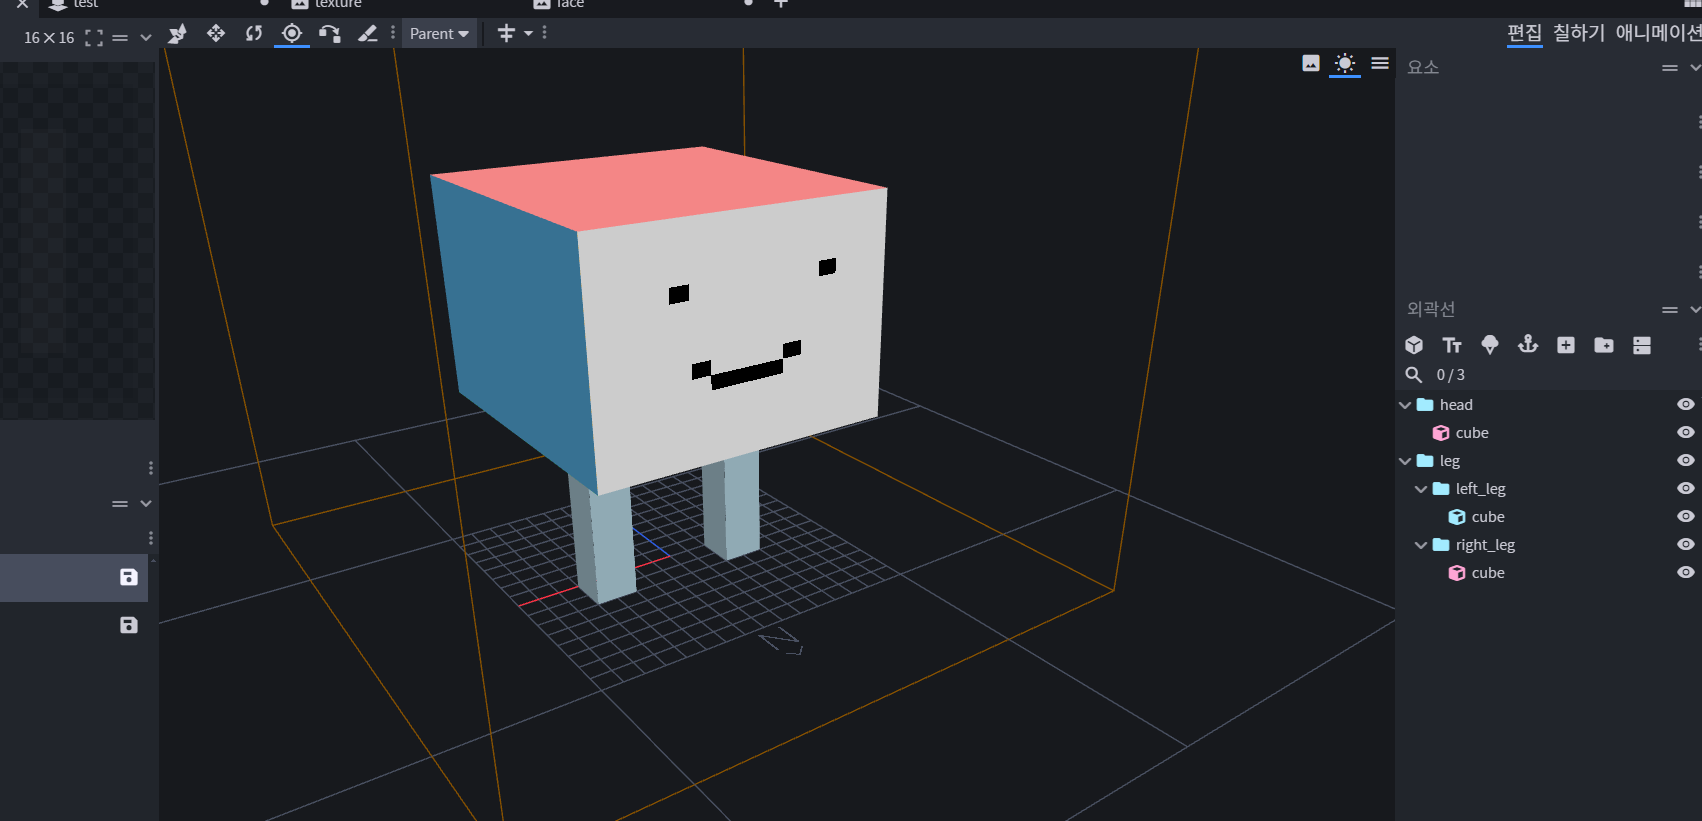This screenshot has height=821, width=1702.
Task: Collapse the left_leg group chevron
Action: (x=1421, y=489)
